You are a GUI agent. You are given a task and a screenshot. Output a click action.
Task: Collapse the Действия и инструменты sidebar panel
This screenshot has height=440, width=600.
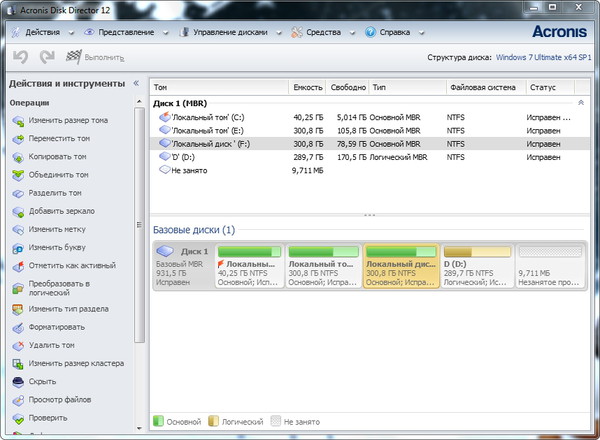136,83
